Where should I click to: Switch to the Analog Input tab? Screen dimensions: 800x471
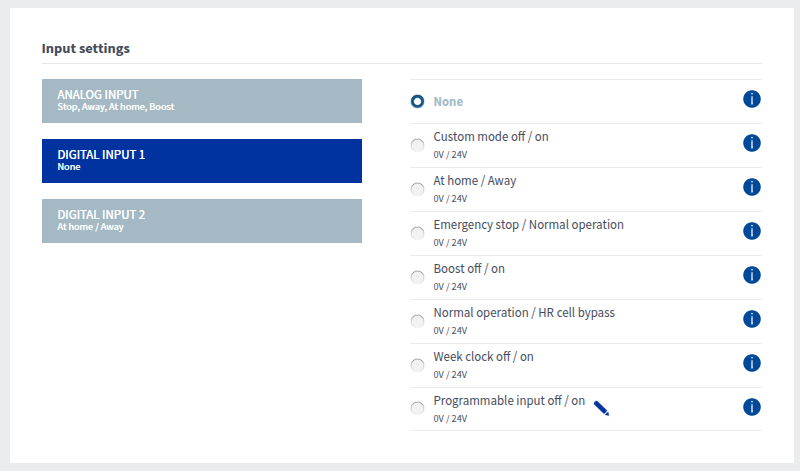click(201, 100)
